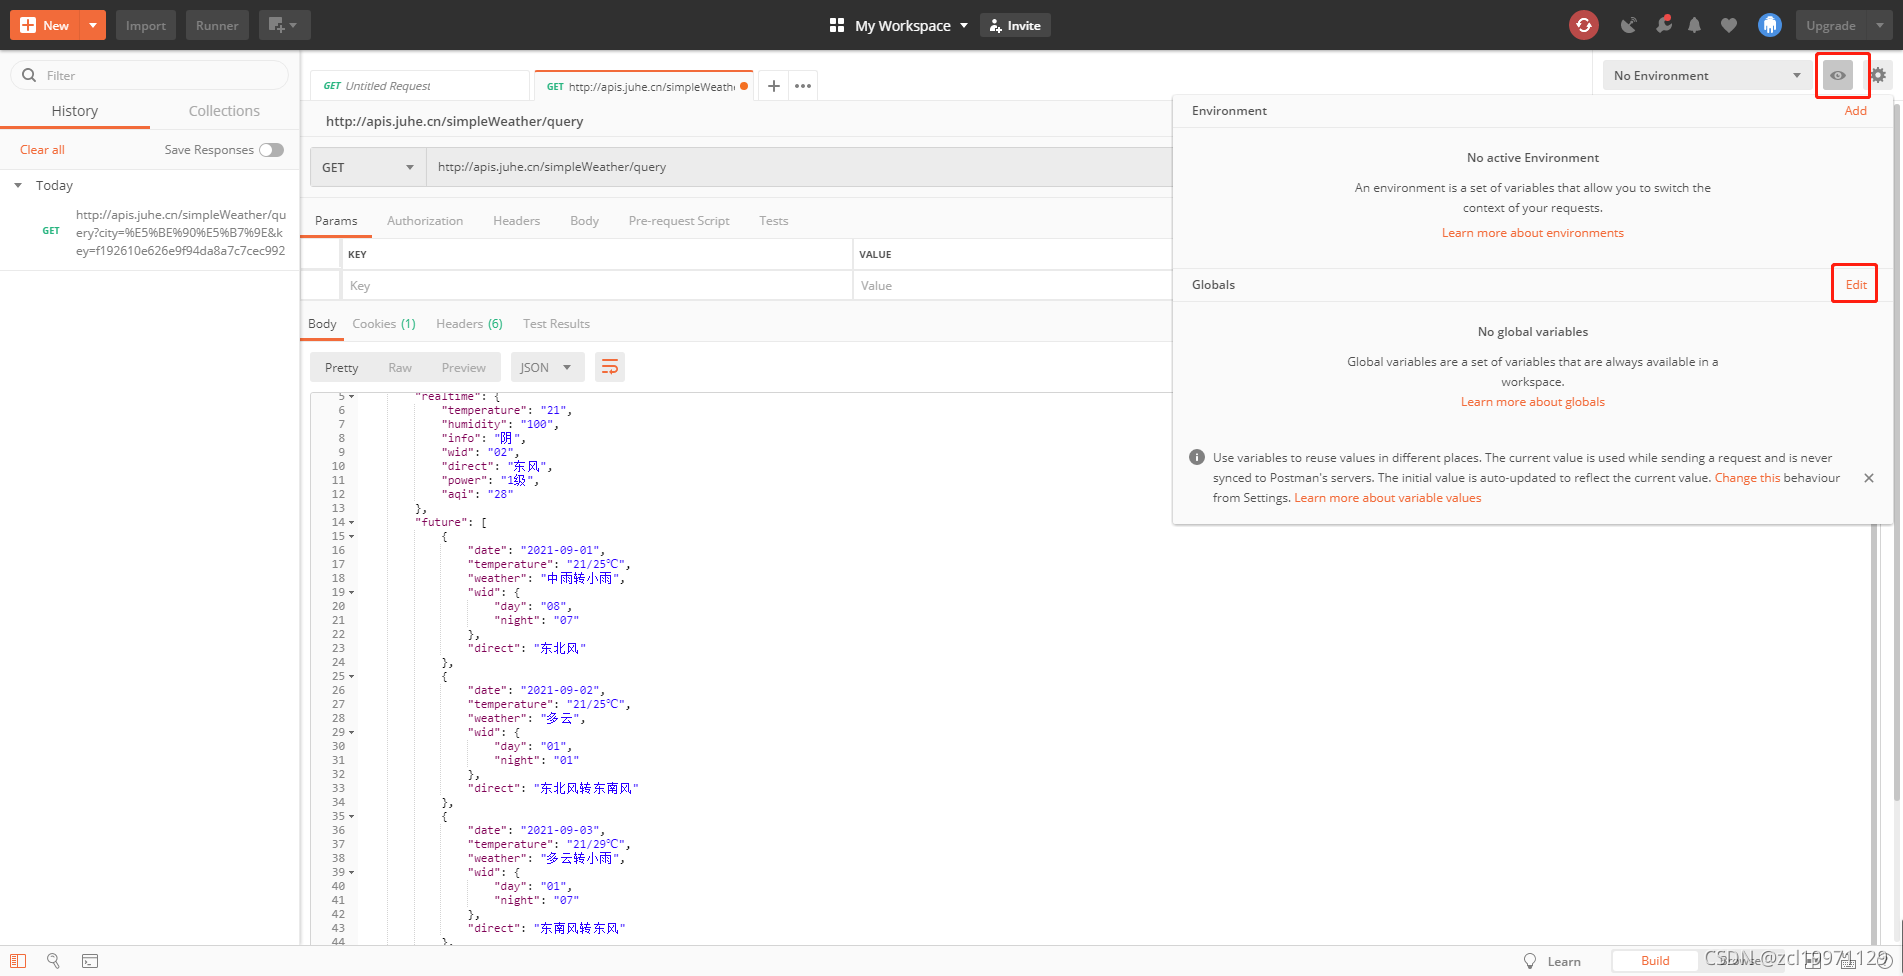Click the environment quick look eye icon
Image resolution: width=1903 pixels, height=976 pixels.
1838,75
